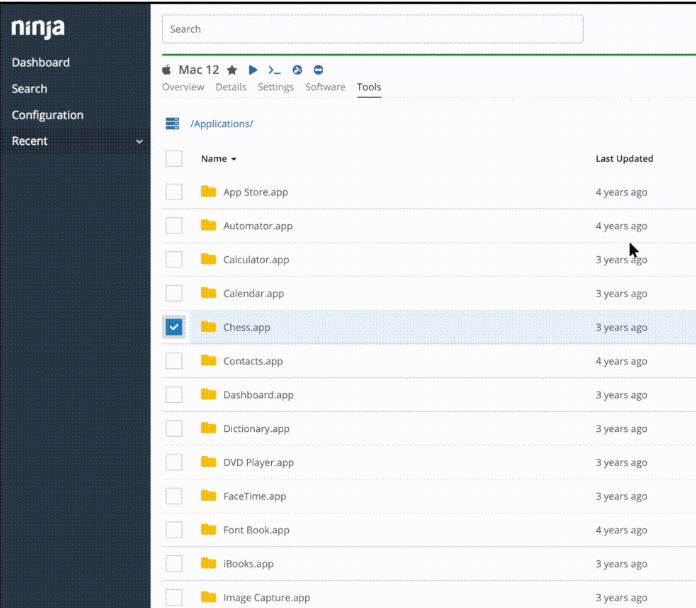The width and height of the screenshot is (696, 608).
Task: Open iBooks.app file name
Action: [248, 564]
